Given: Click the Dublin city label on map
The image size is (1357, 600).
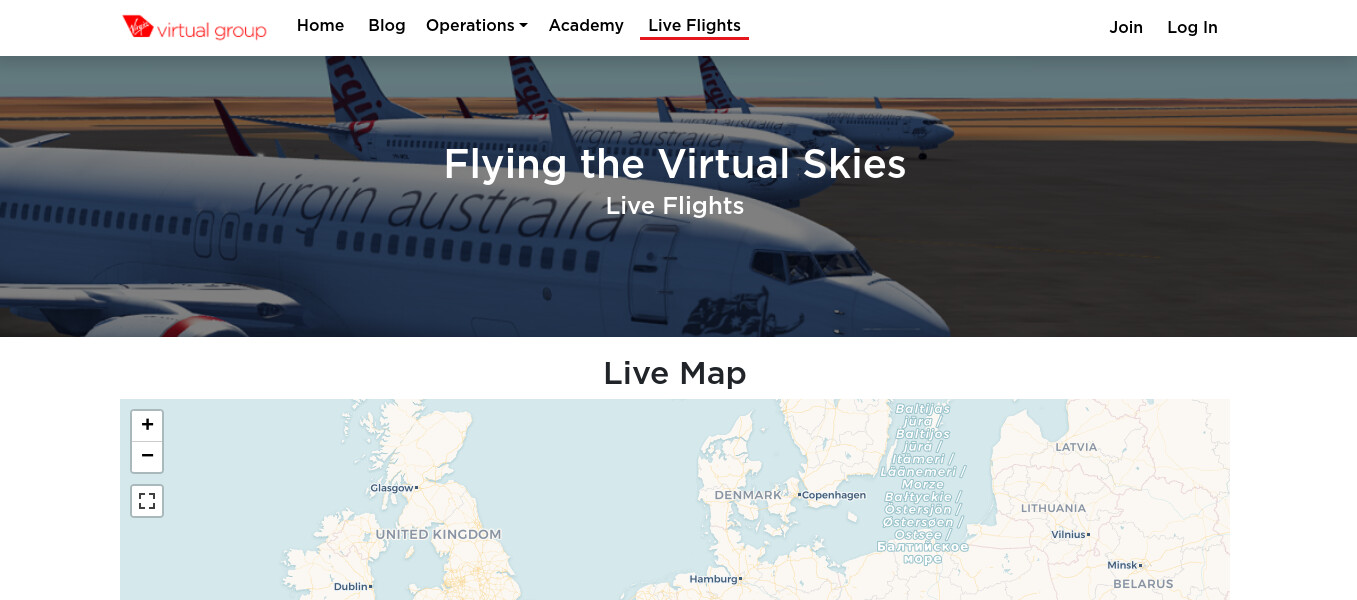Looking at the screenshot, I should [351, 586].
